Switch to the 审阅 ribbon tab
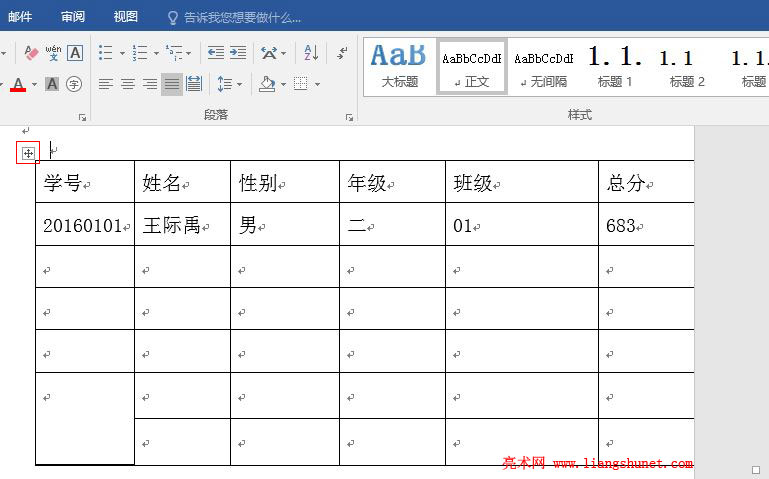This screenshot has height=479, width=769. click(x=73, y=17)
